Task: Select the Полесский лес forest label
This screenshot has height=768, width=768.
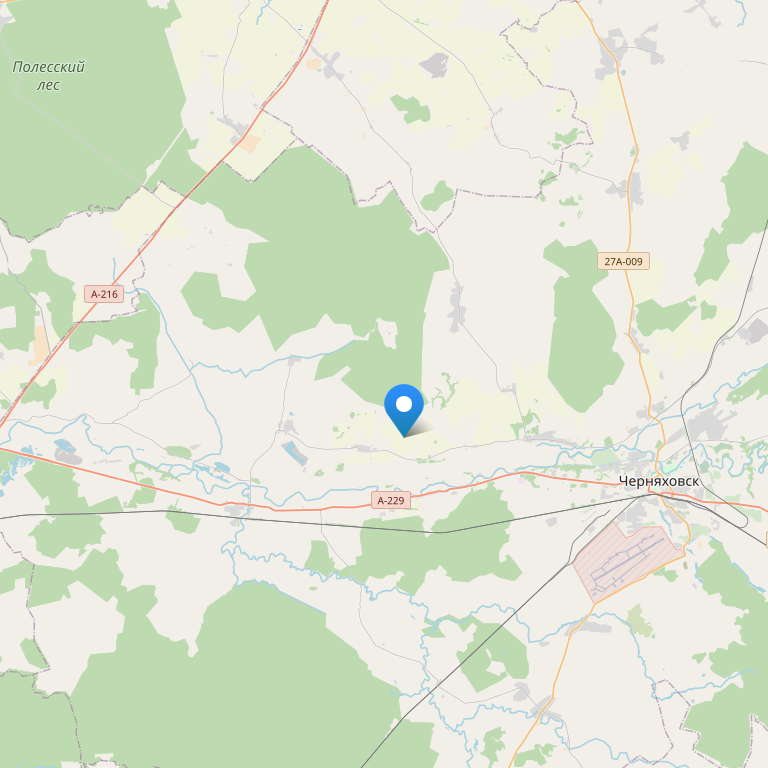Action: coord(48,75)
